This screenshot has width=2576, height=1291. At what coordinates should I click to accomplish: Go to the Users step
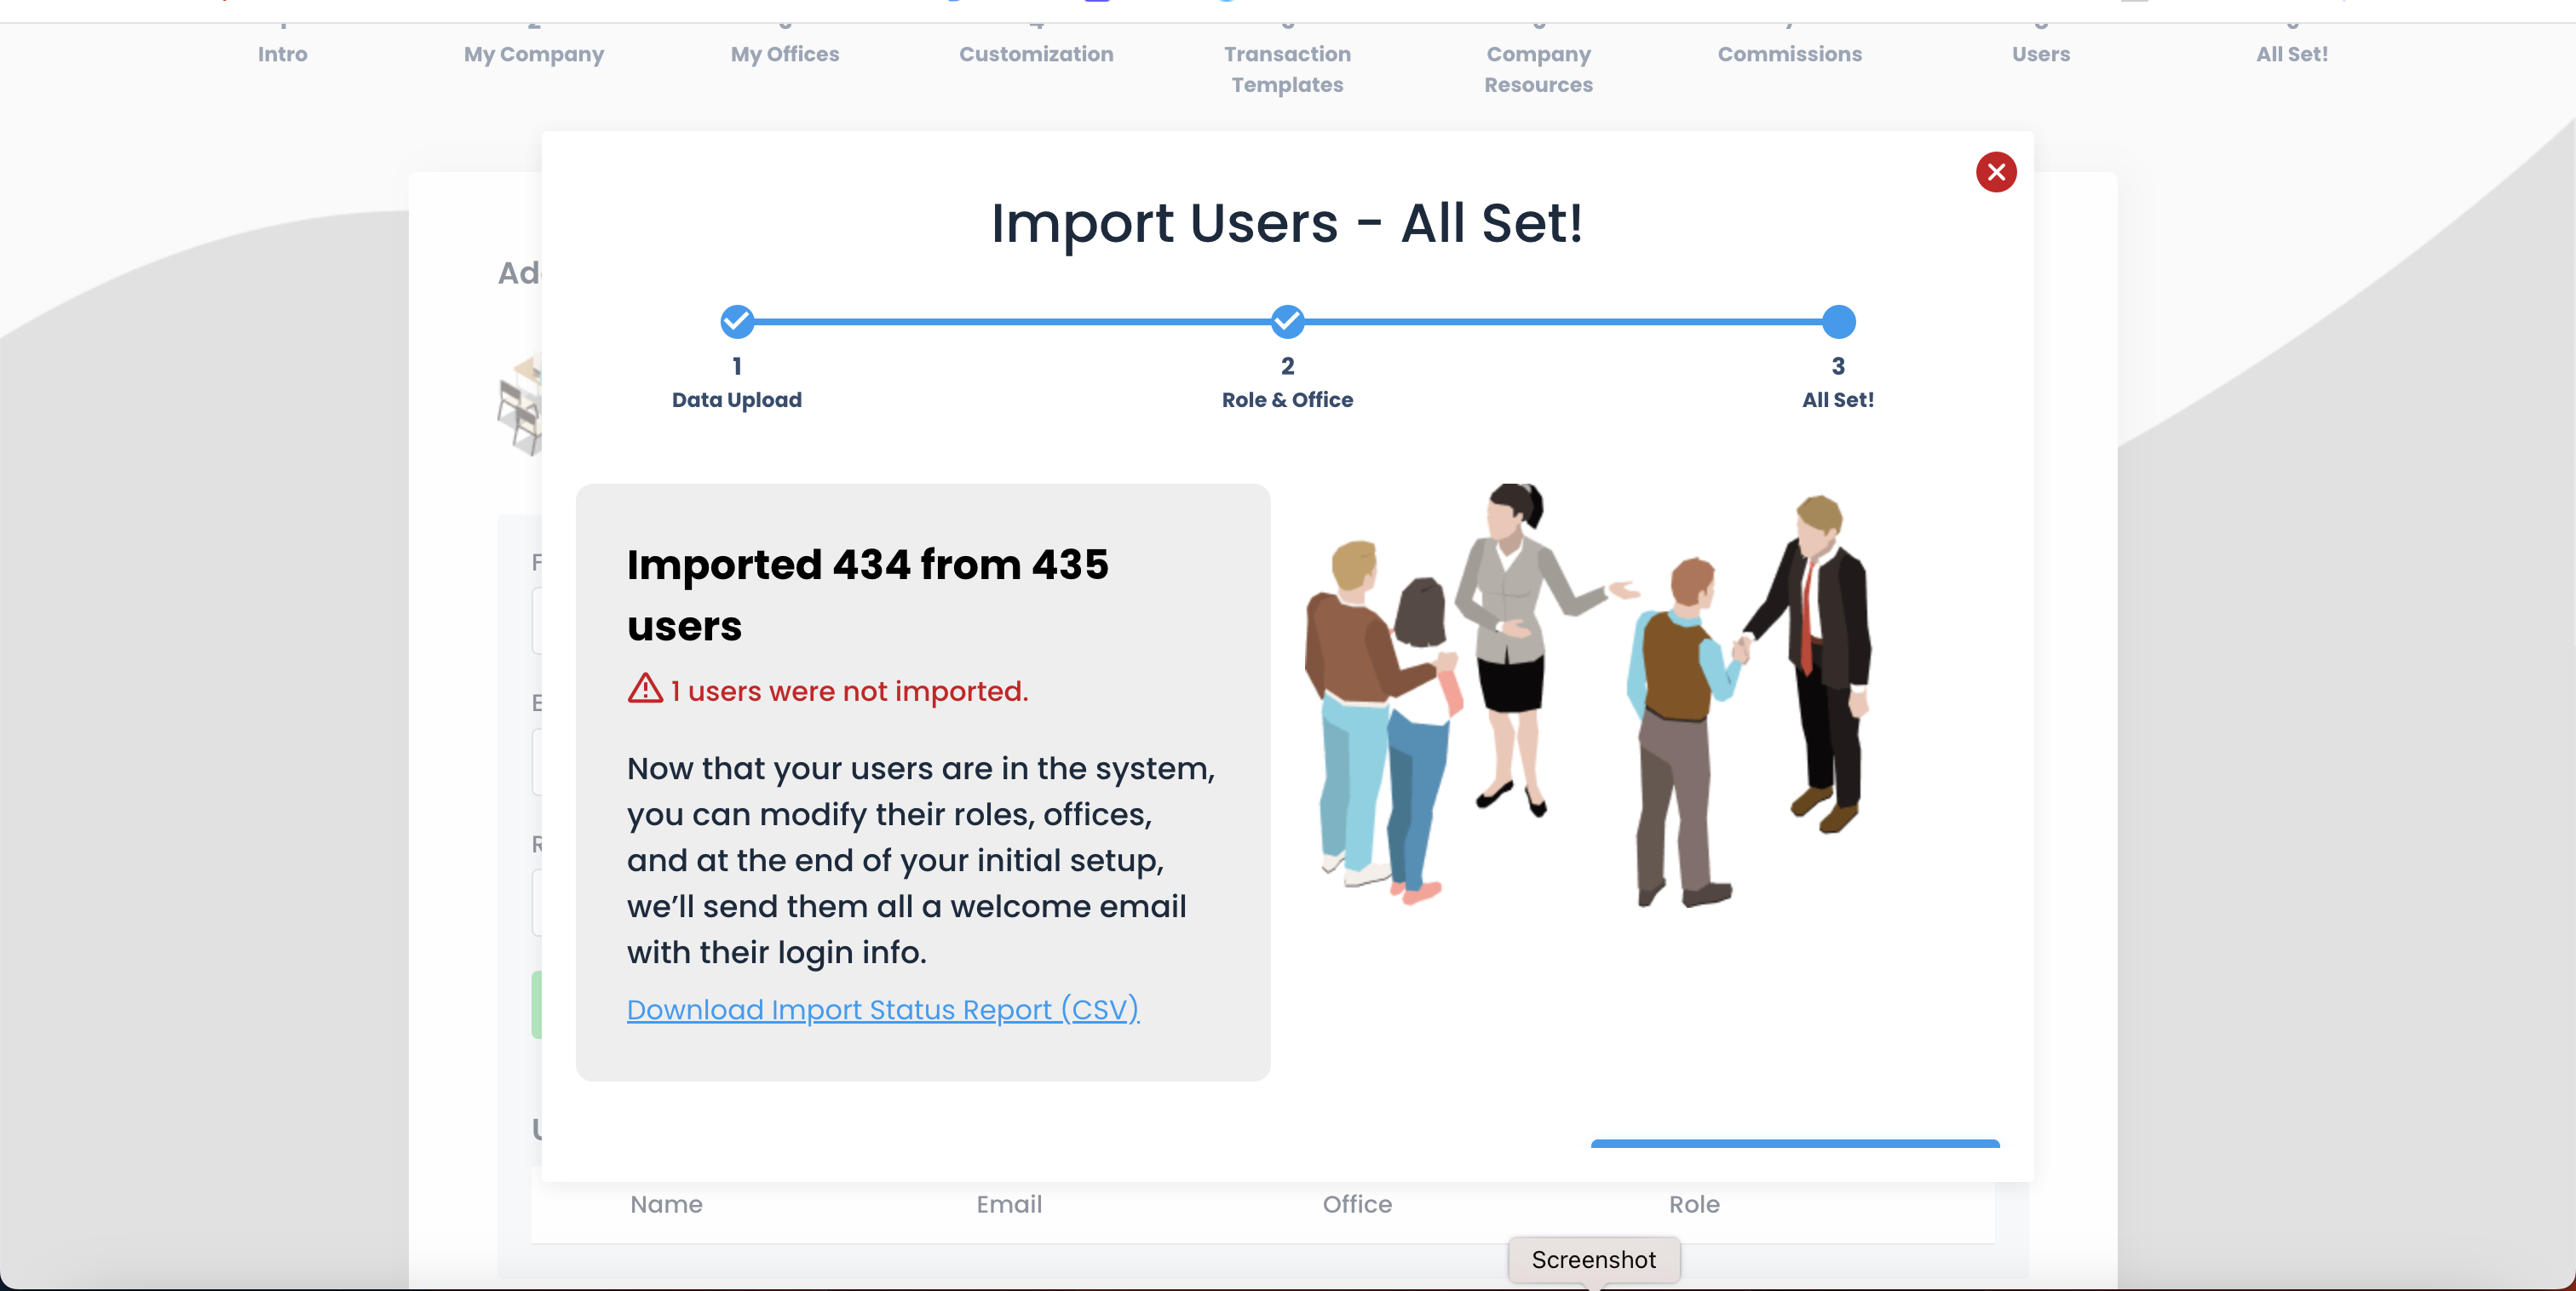pyautogui.click(x=2041, y=54)
